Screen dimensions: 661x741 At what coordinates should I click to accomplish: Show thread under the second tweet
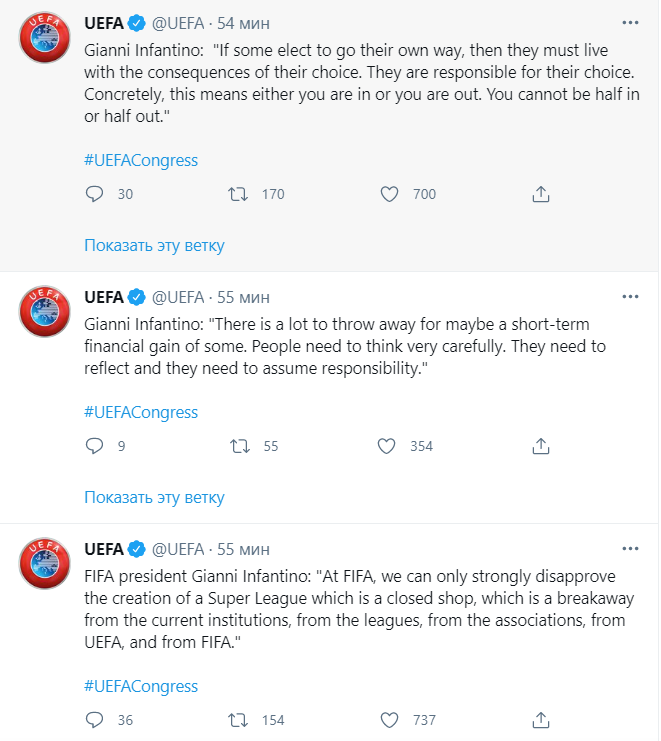[x=154, y=497]
